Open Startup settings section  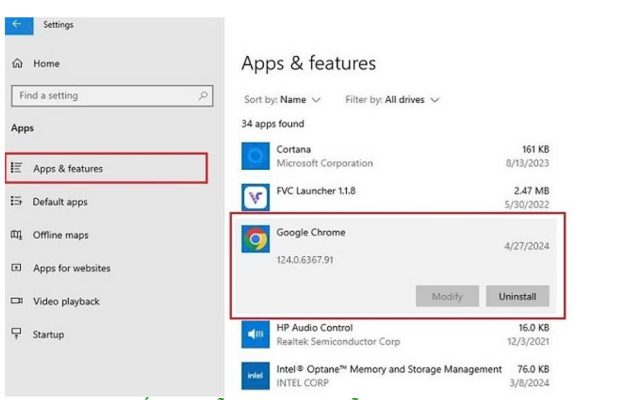(x=49, y=335)
